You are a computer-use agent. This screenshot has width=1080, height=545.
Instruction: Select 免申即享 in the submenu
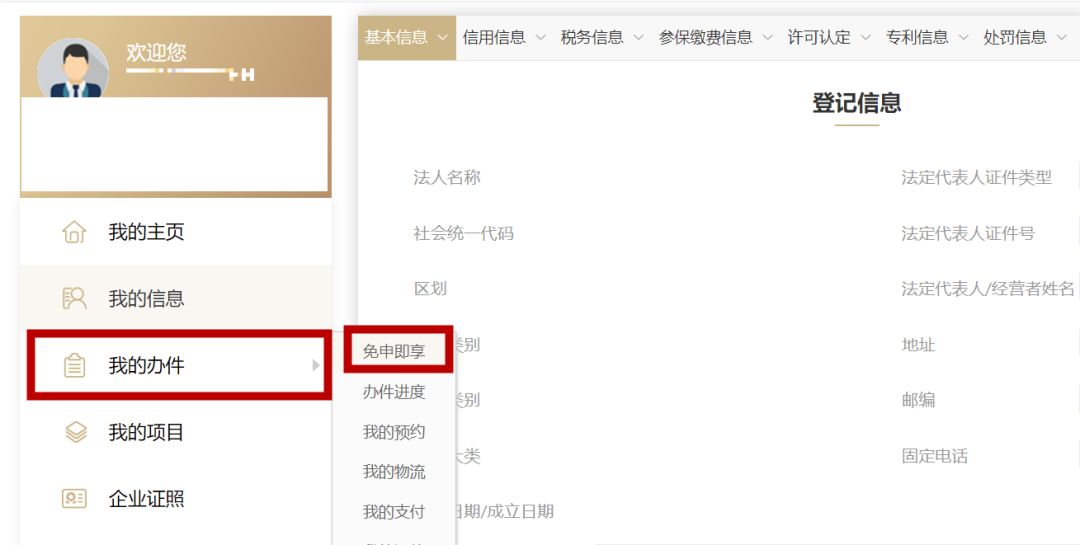pyautogui.click(x=394, y=352)
